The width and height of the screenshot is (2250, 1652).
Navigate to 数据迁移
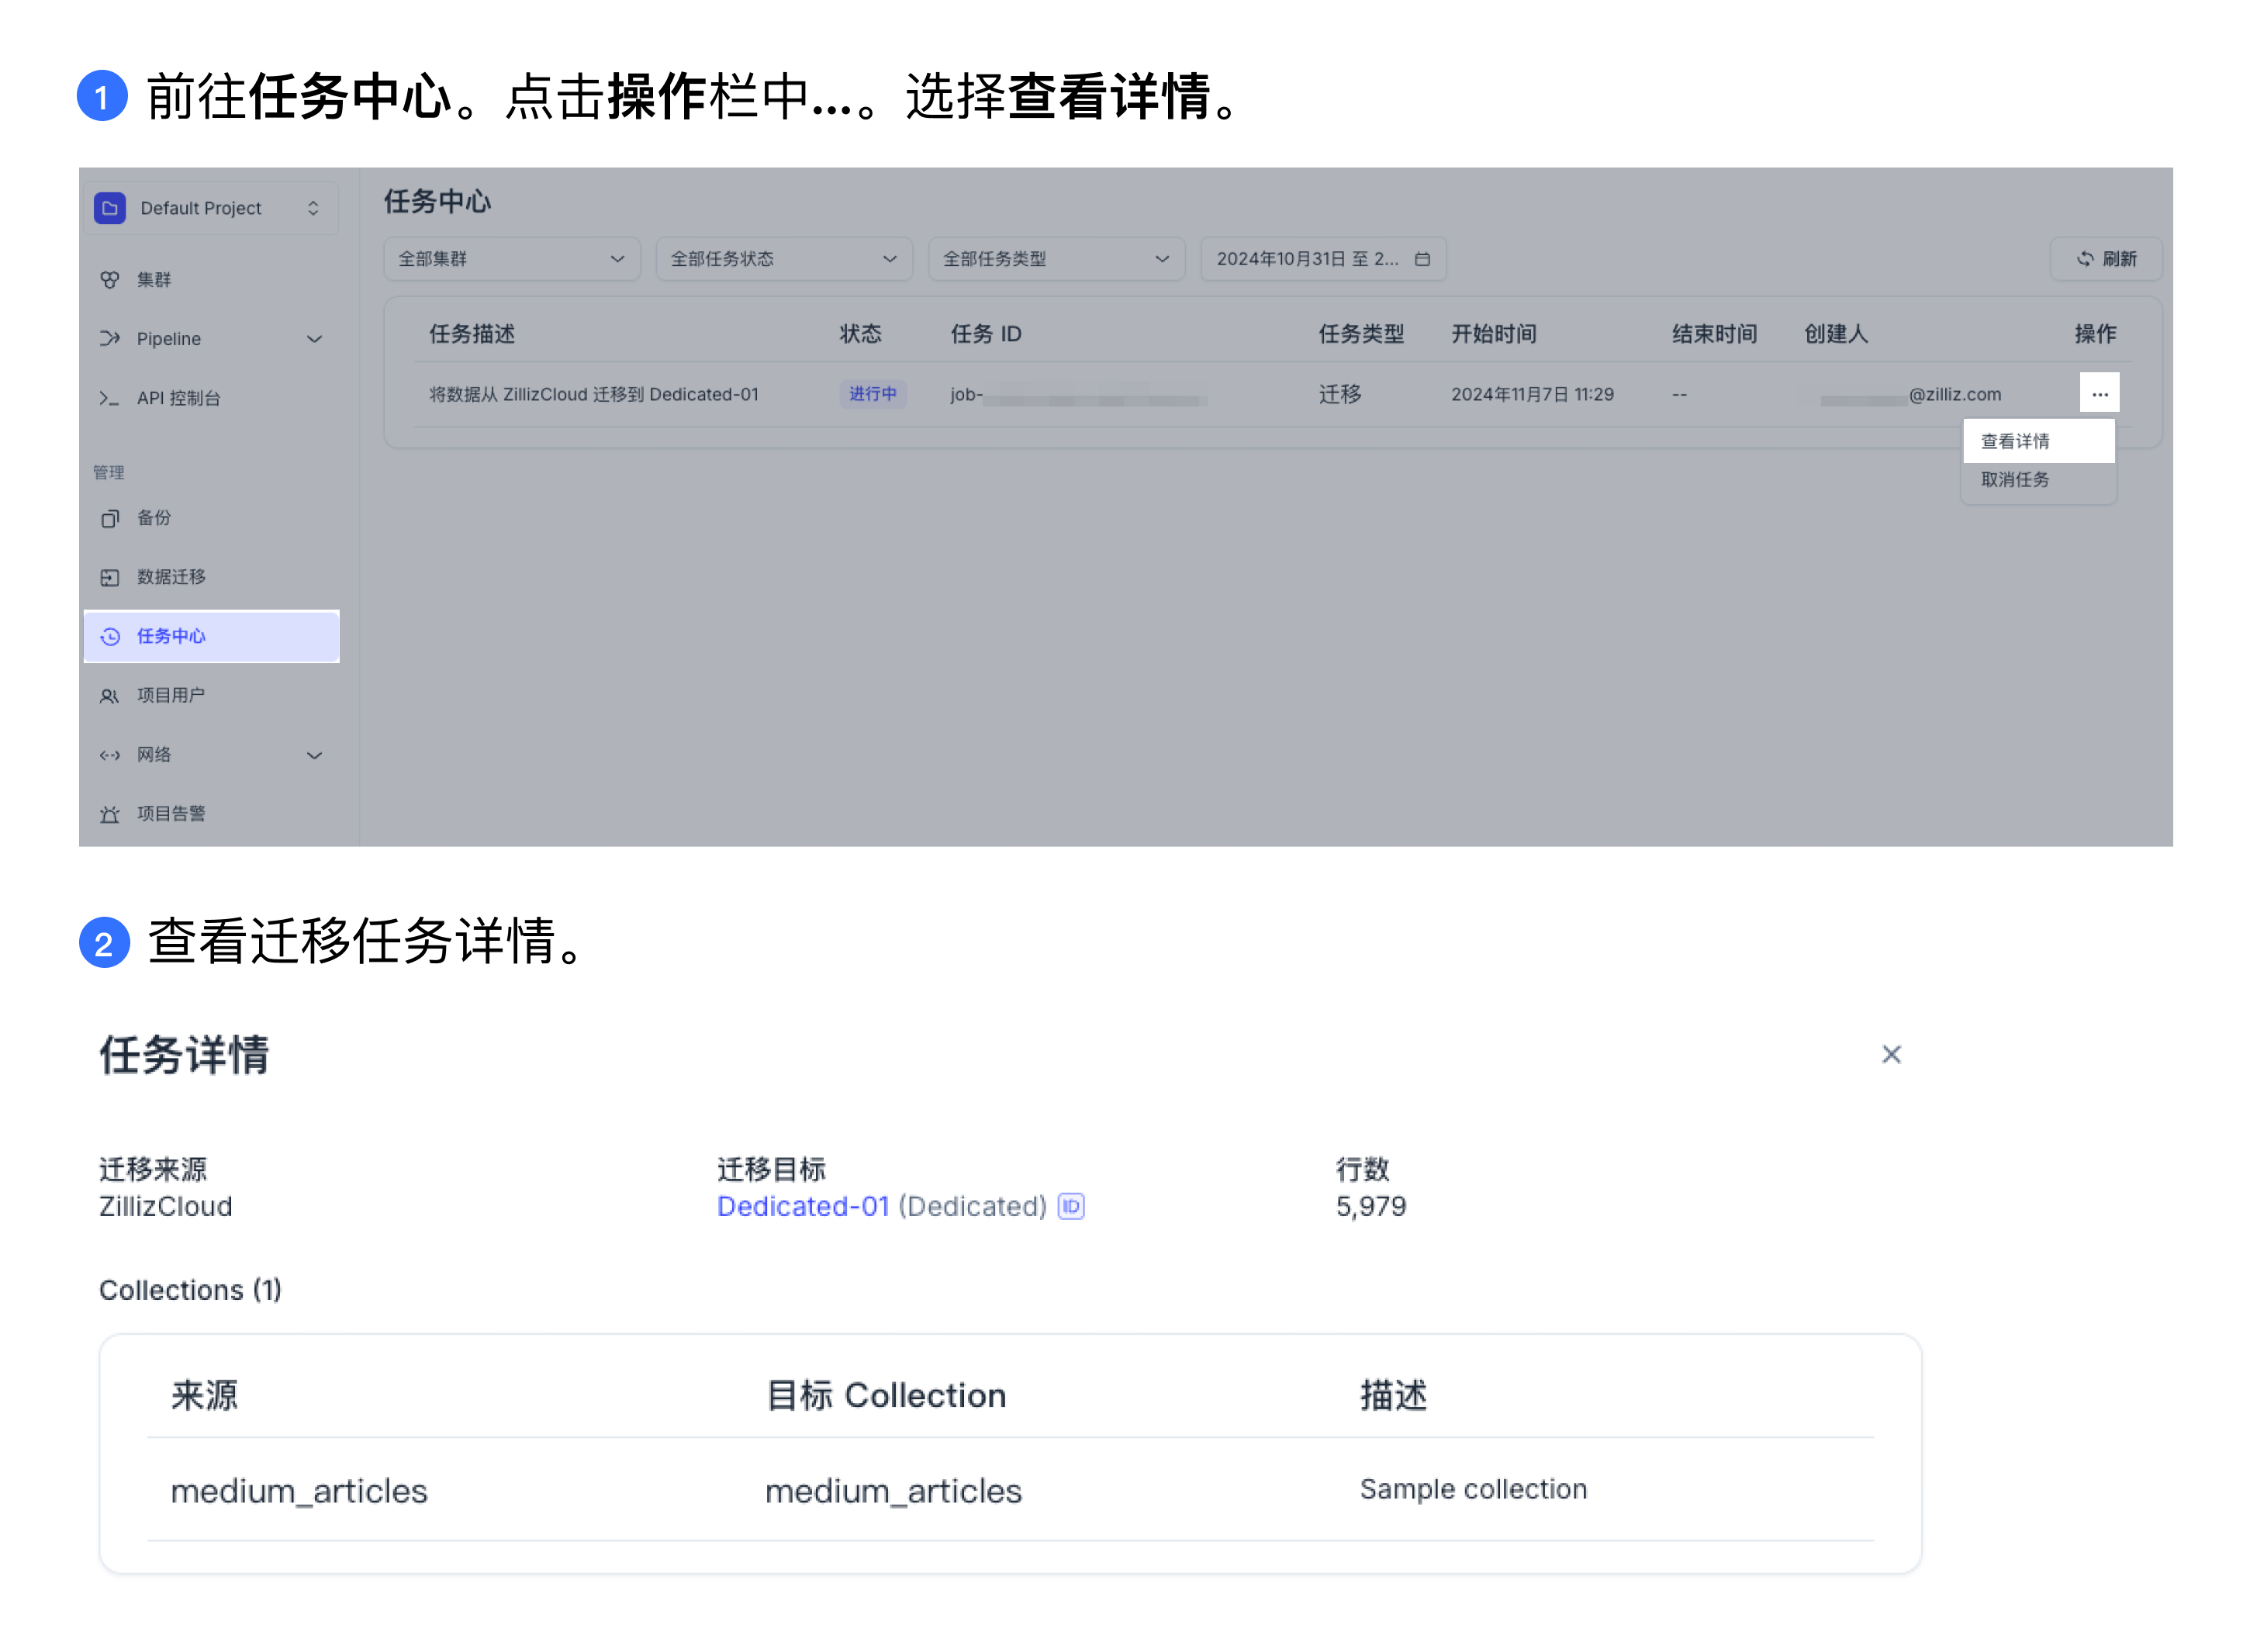[x=171, y=576]
